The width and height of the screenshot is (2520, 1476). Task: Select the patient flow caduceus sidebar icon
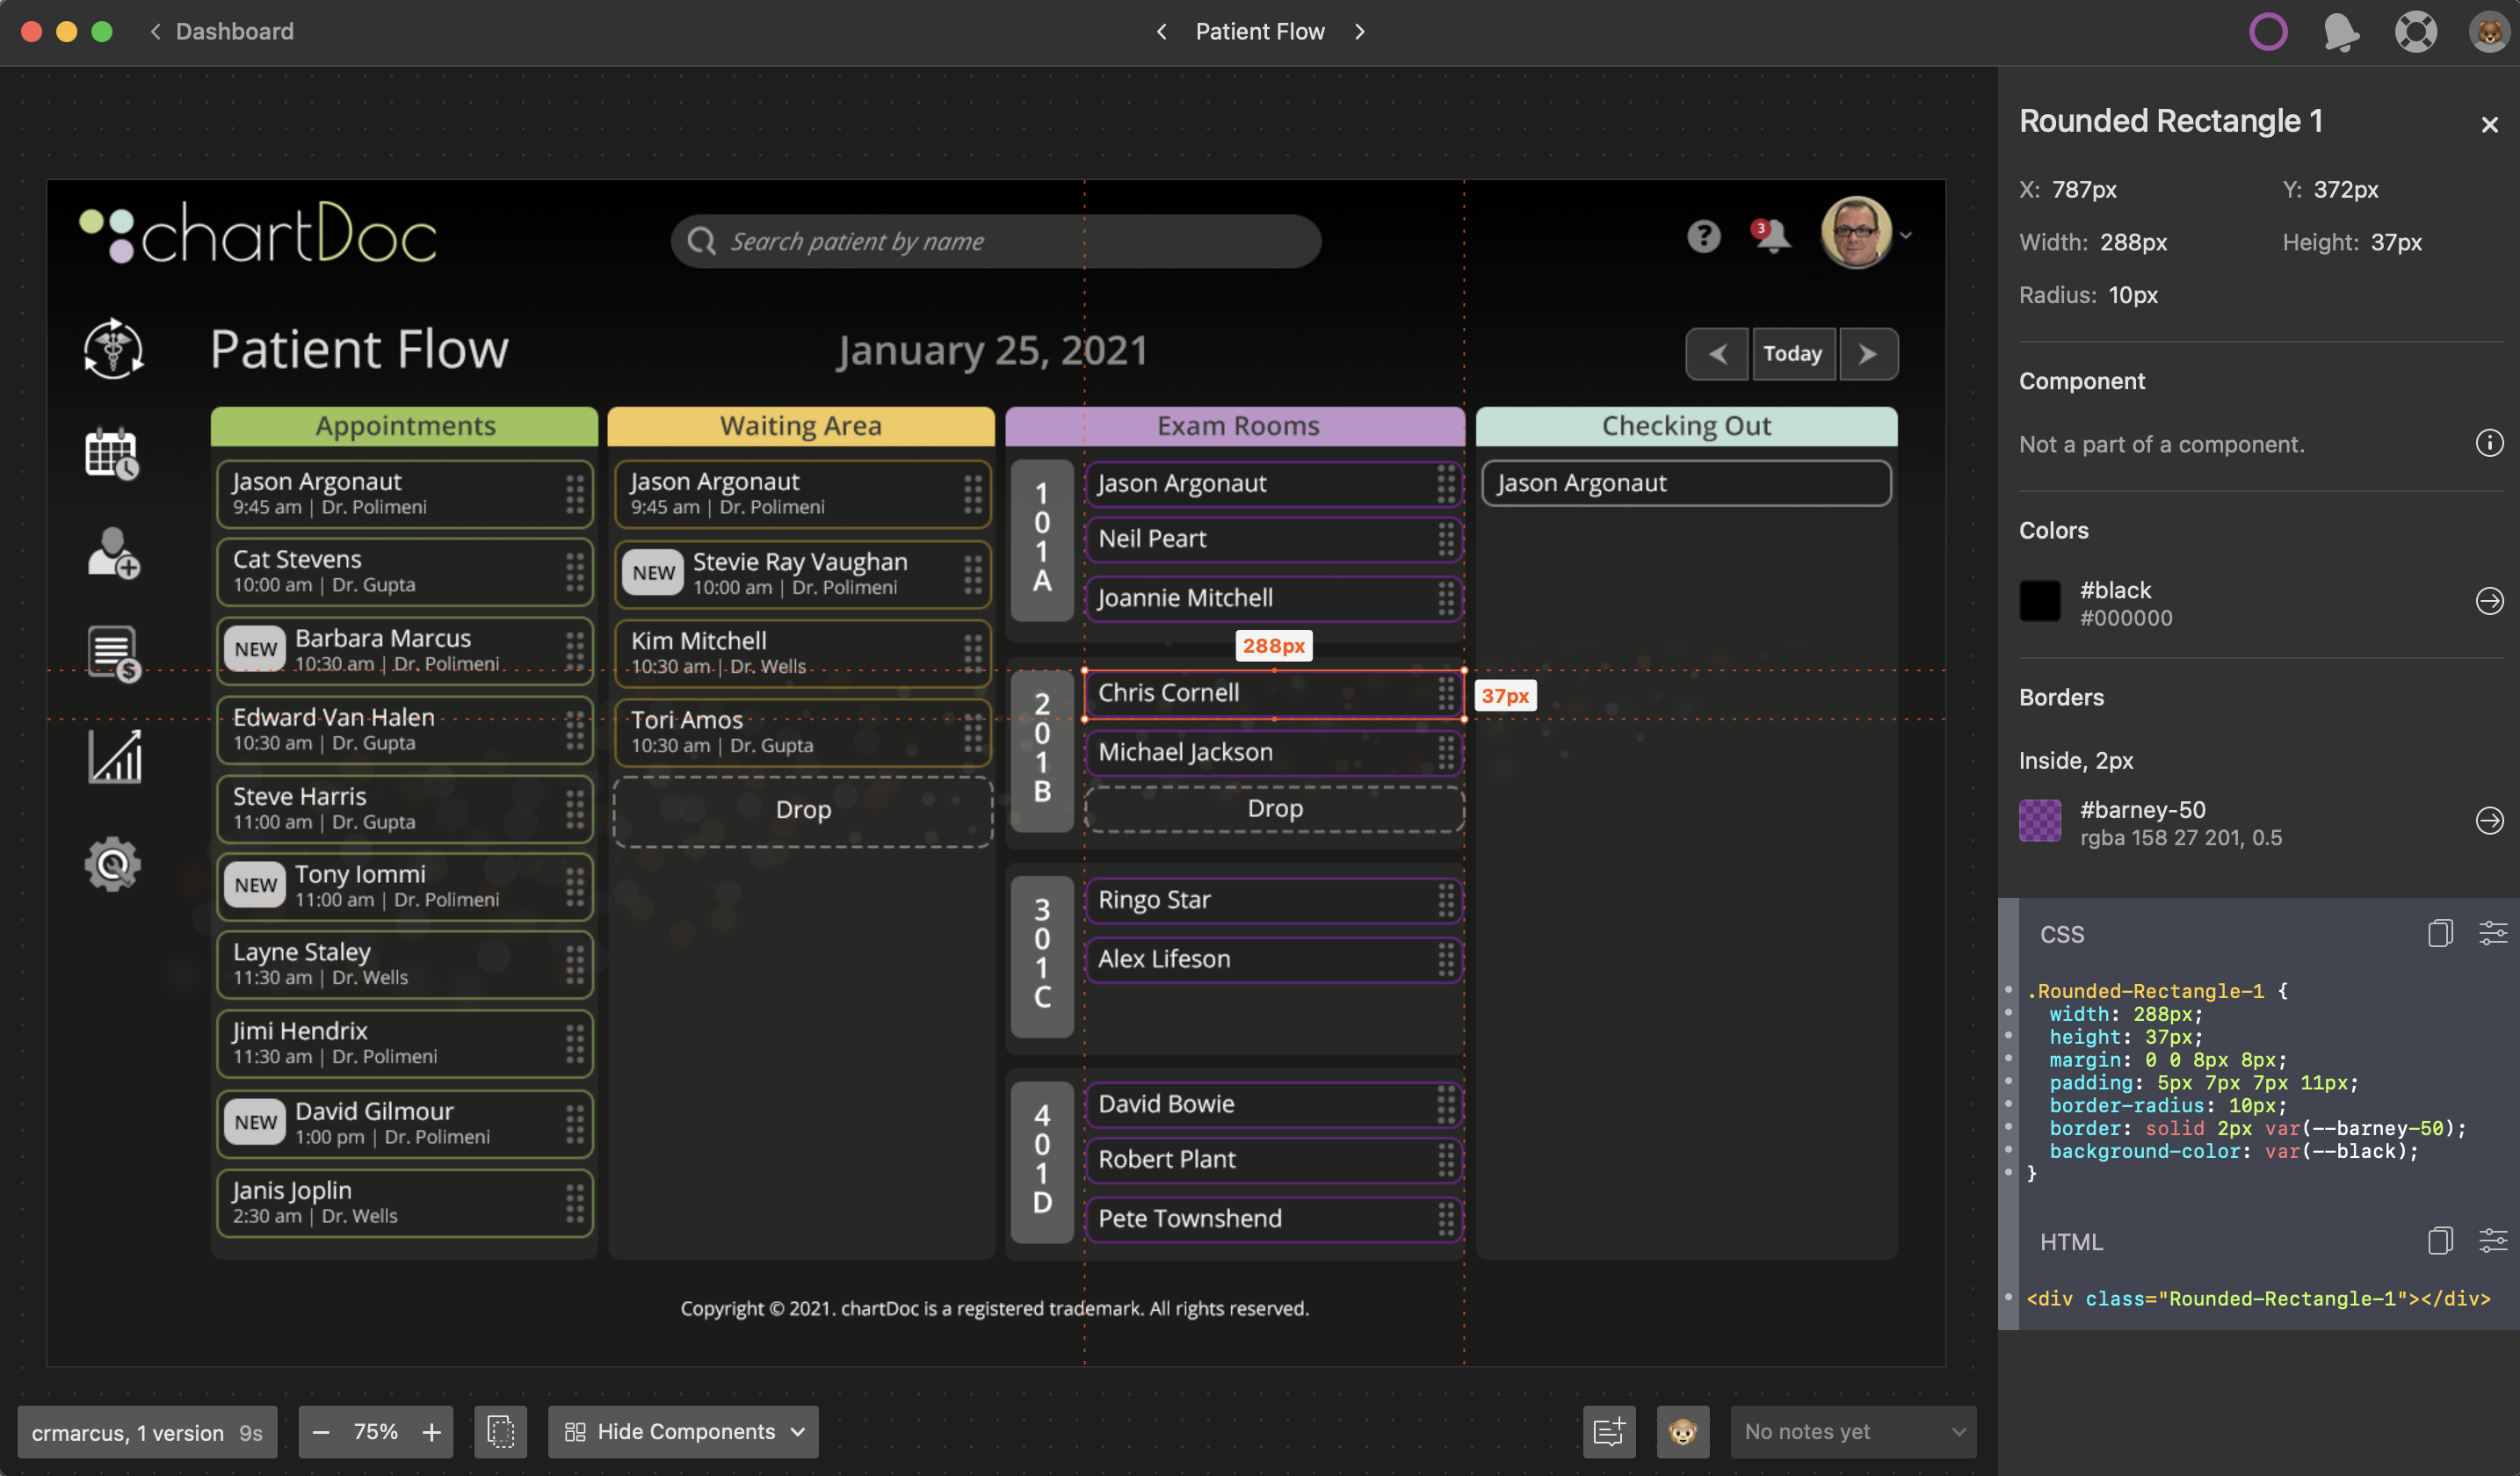(113, 348)
